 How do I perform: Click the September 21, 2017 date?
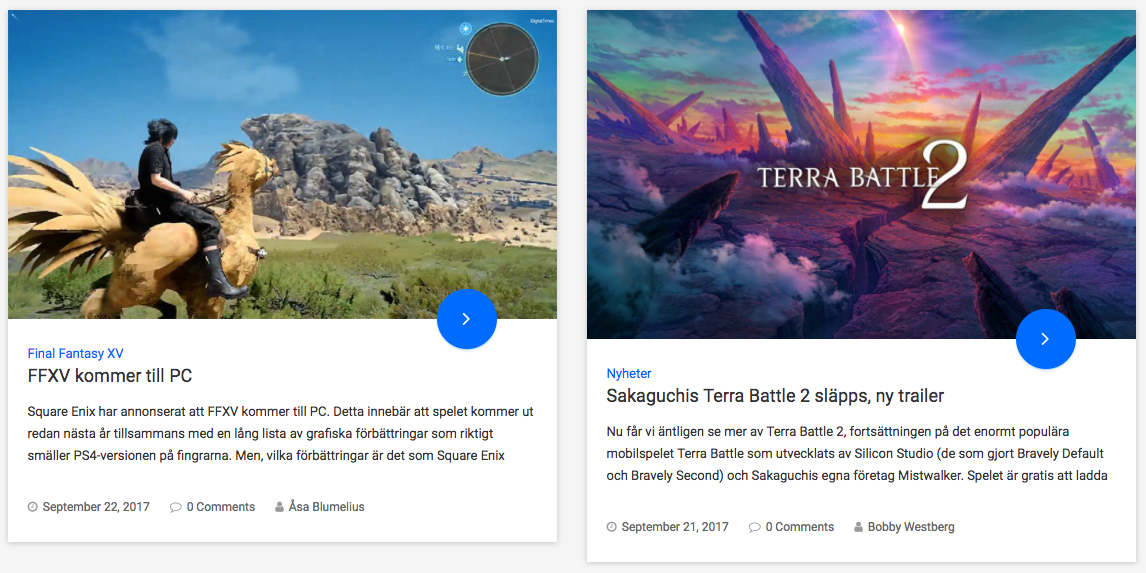point(675,527)
